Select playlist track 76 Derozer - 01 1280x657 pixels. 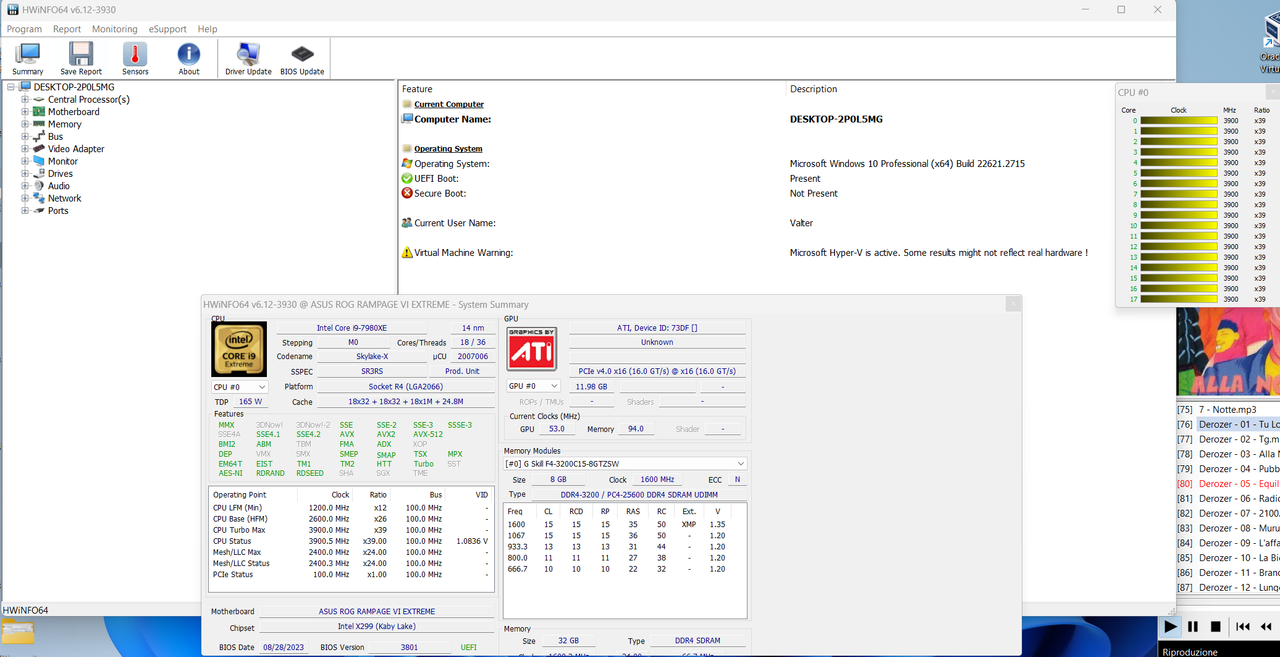[1228, 424]
